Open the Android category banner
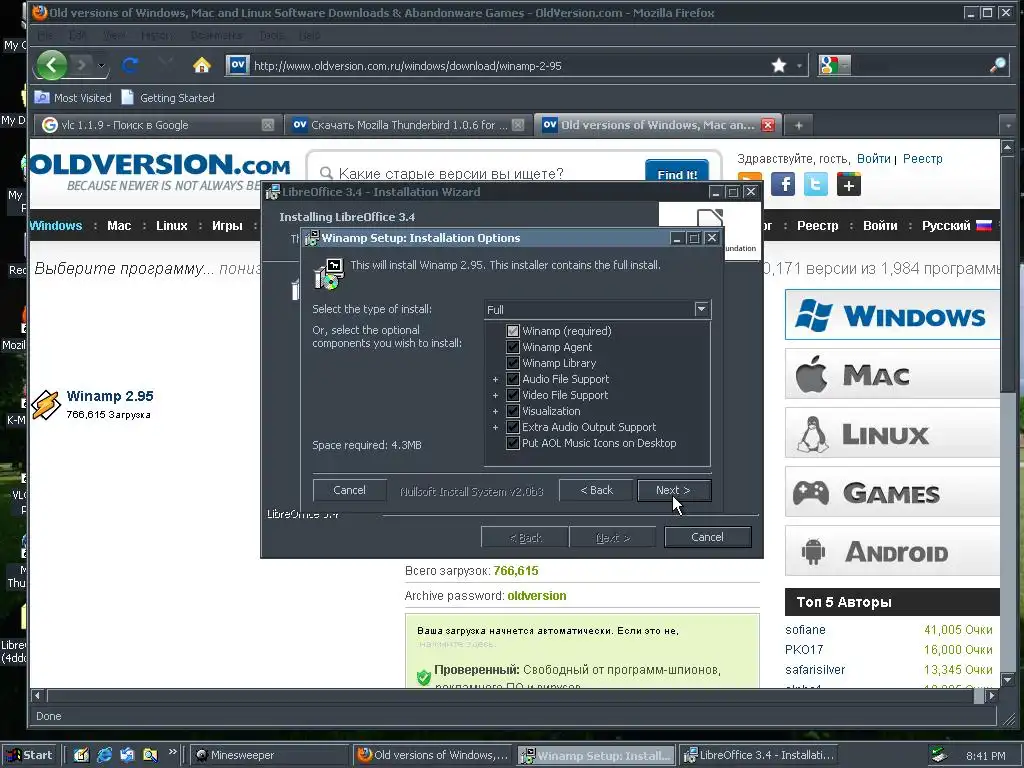This screenshot has height=768, width=1024. (892, 551)
